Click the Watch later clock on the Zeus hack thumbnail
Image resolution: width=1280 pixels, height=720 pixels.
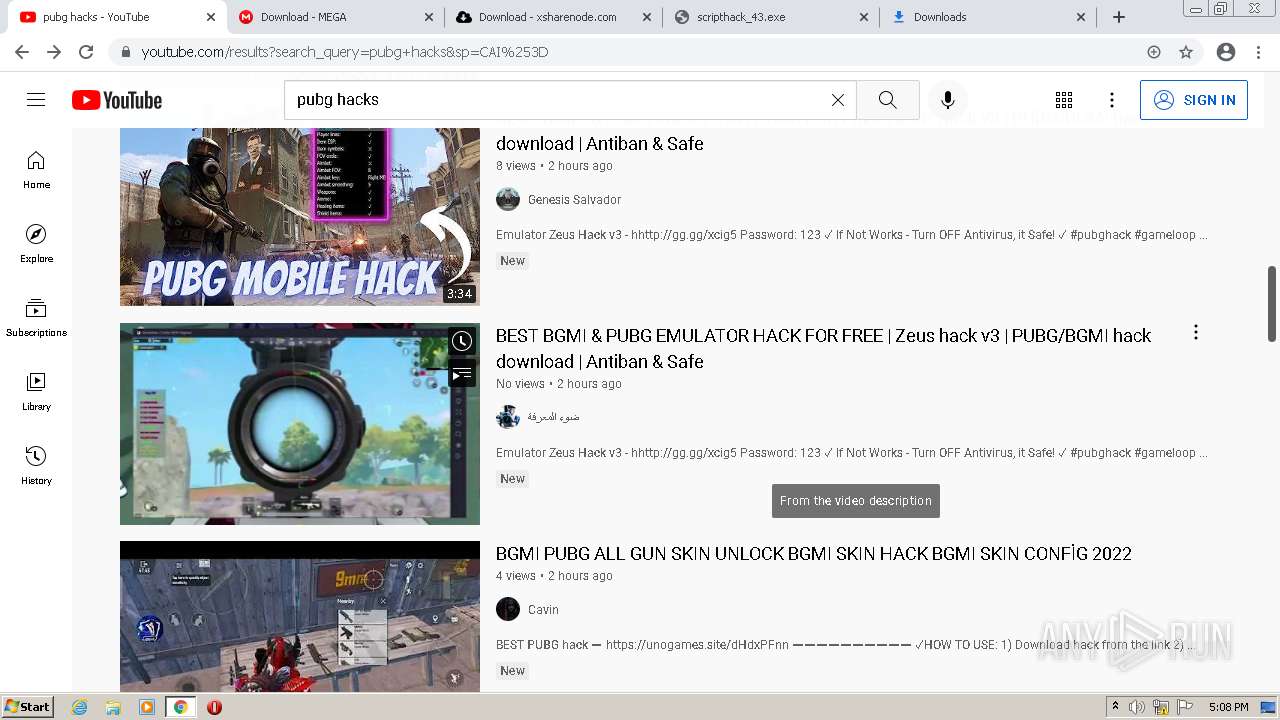pos(461,341)
